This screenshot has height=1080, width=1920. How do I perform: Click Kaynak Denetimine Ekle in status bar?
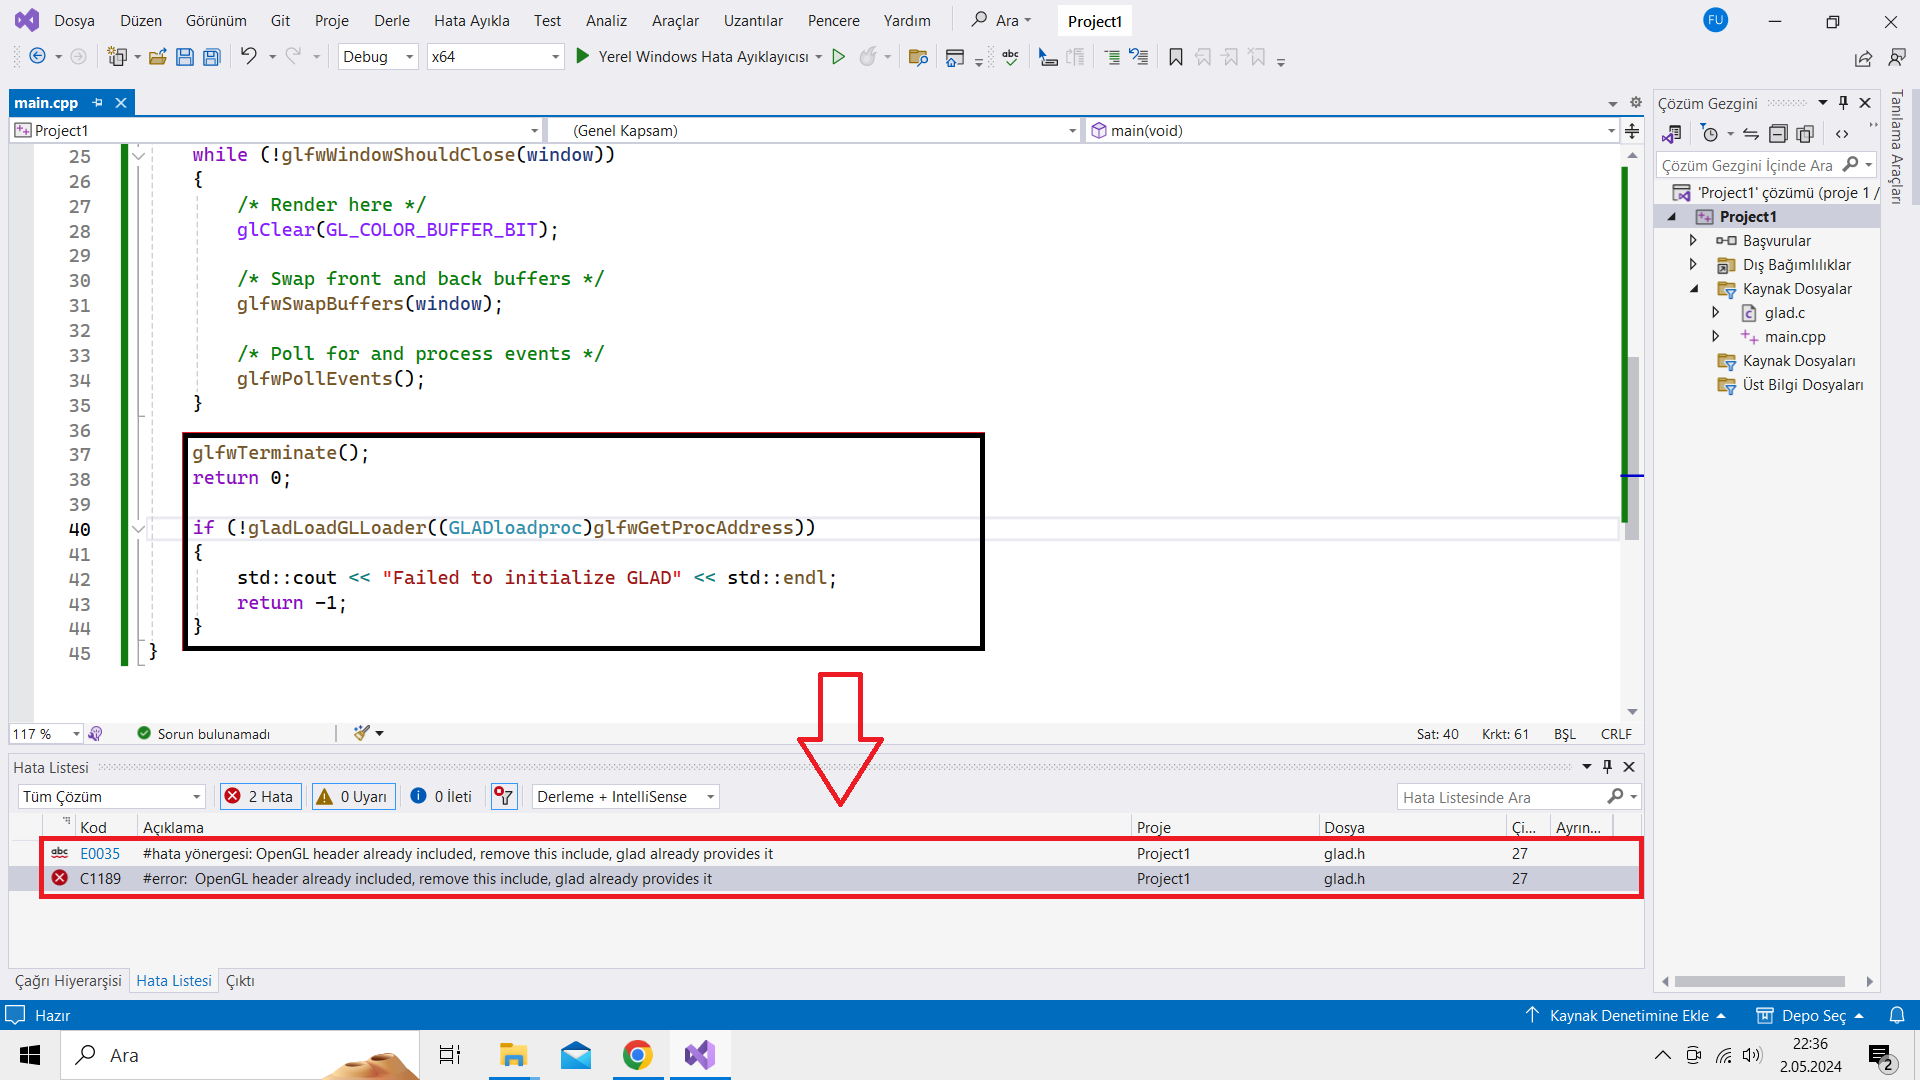(x=1628, y=1015)
